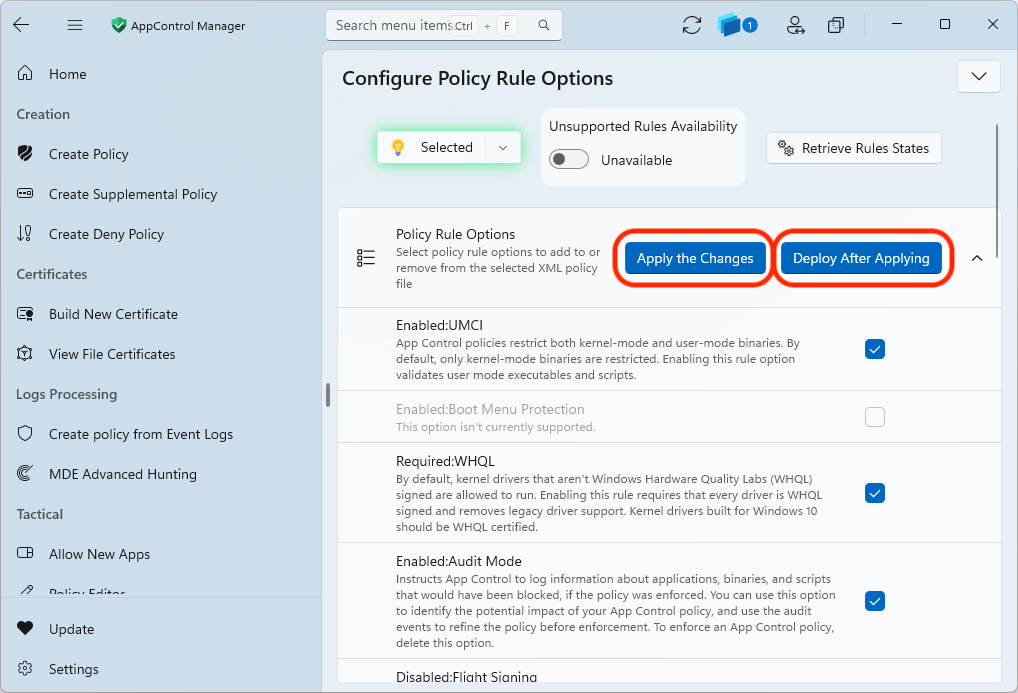Open Create Supplemental Policy page
This screenshot has width=1018, height=693.
[133, 194]
